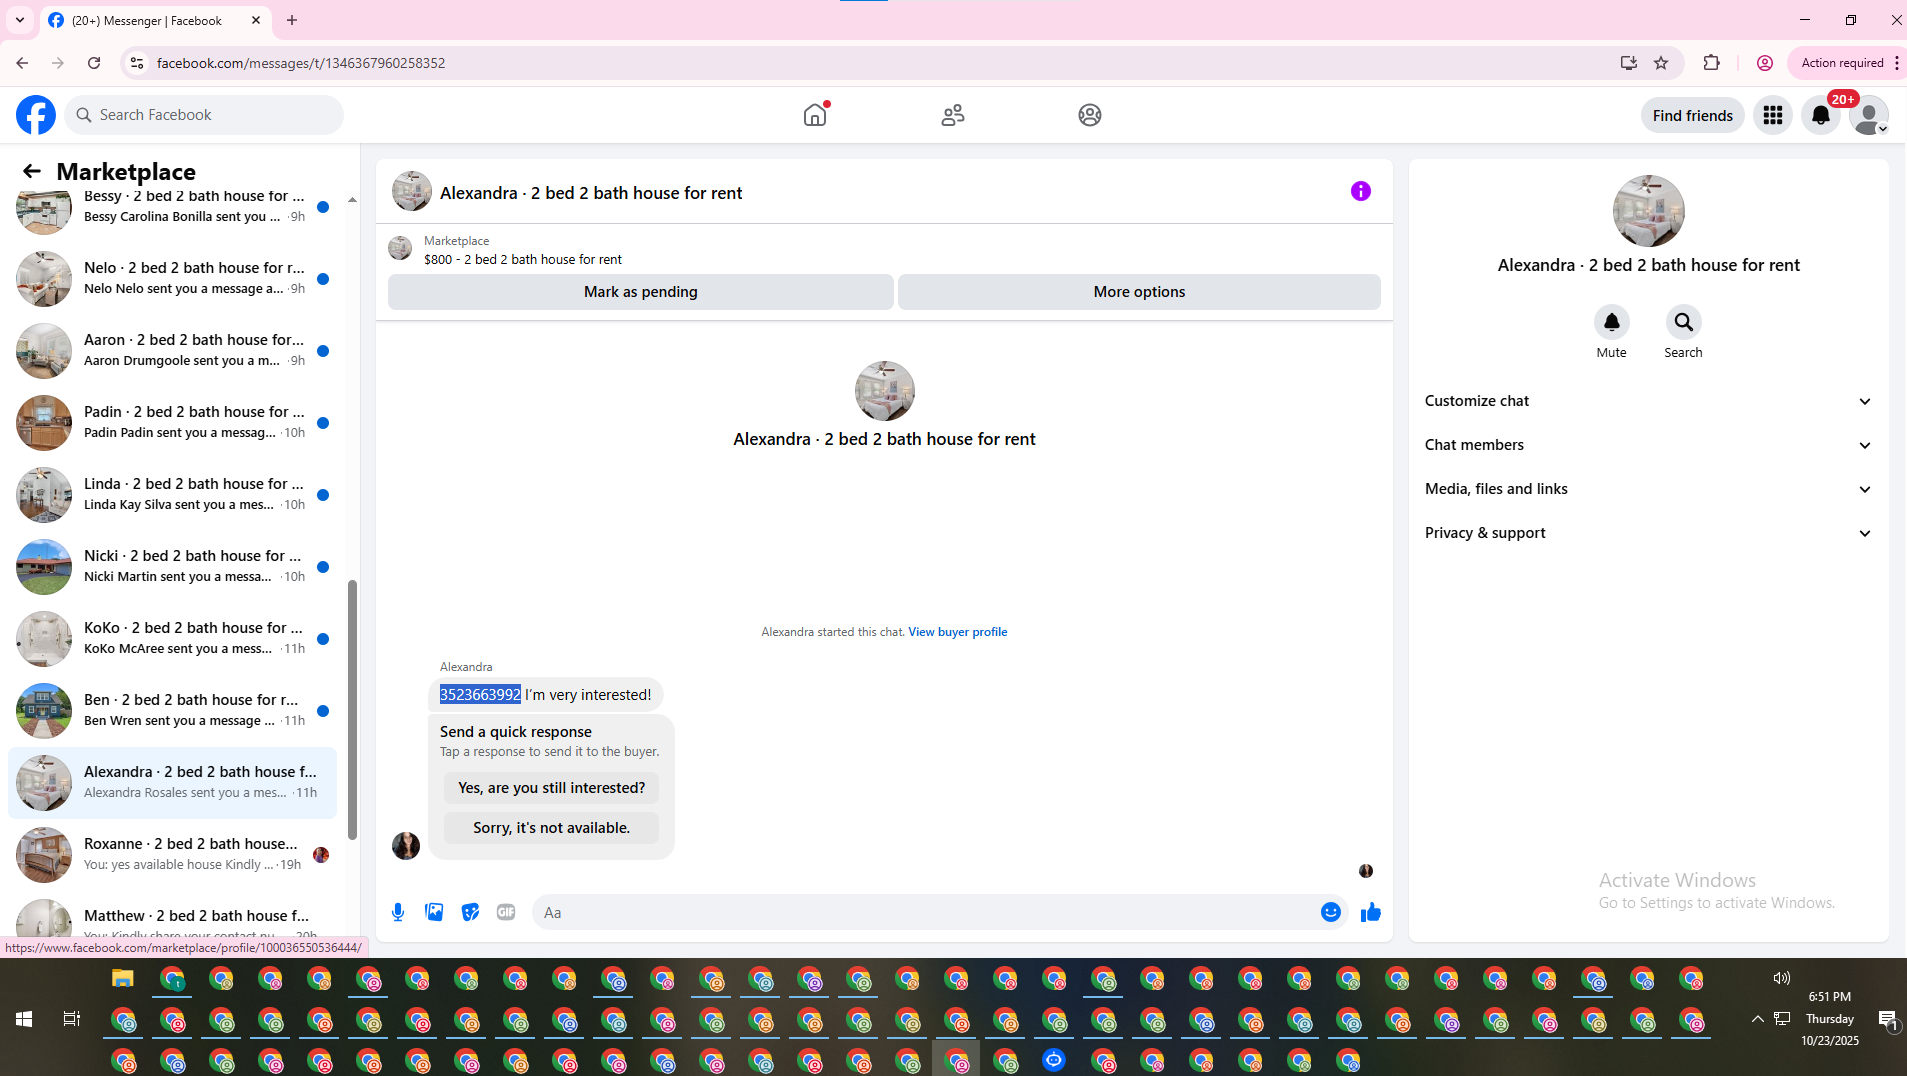Click the highlighted number 3523663992 in the message
Screen dimensions: 1907x1076
coord(480,695)
